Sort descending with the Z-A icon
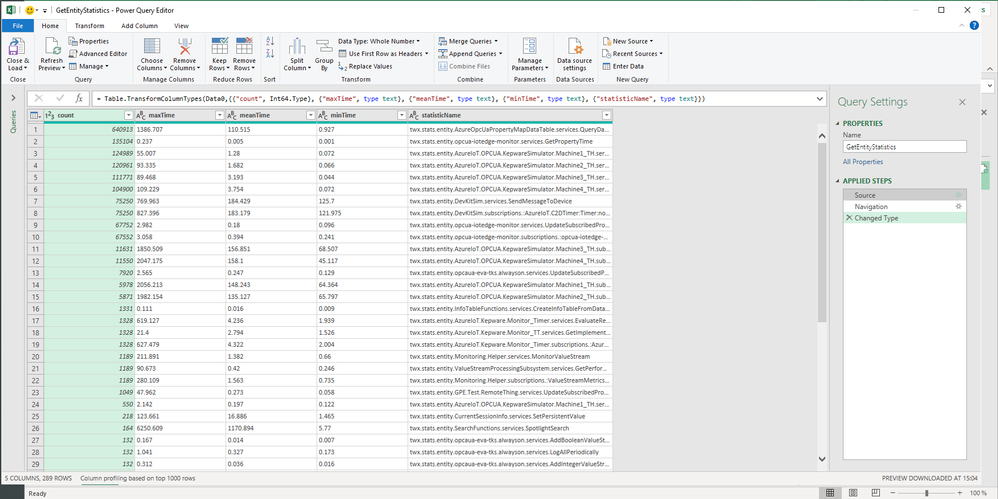This screenshot has height=499, width=998. tap(269, 53)
